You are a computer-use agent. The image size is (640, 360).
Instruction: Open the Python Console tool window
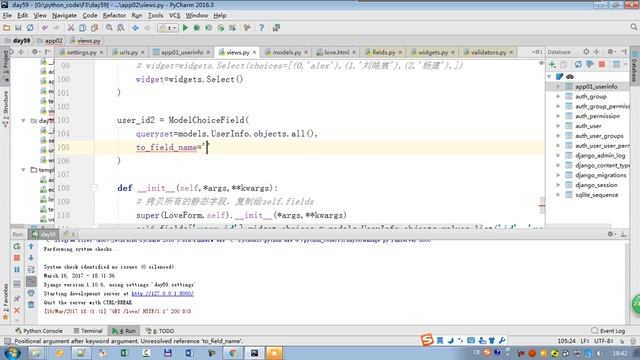coord(39,331)
